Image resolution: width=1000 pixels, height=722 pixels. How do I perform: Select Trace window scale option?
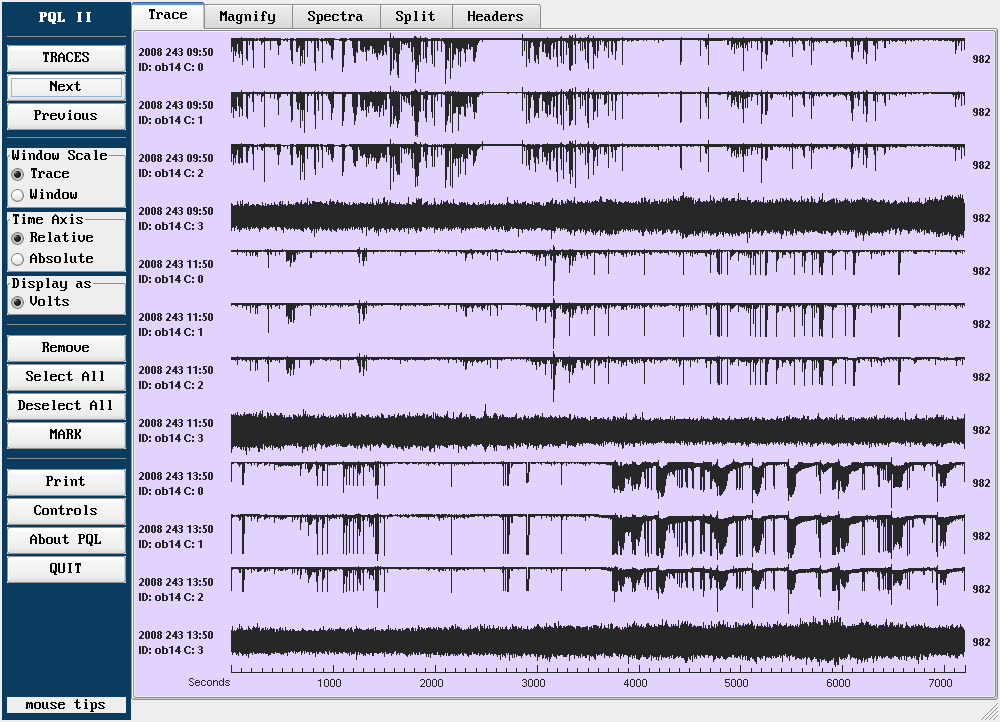point(18,174)
